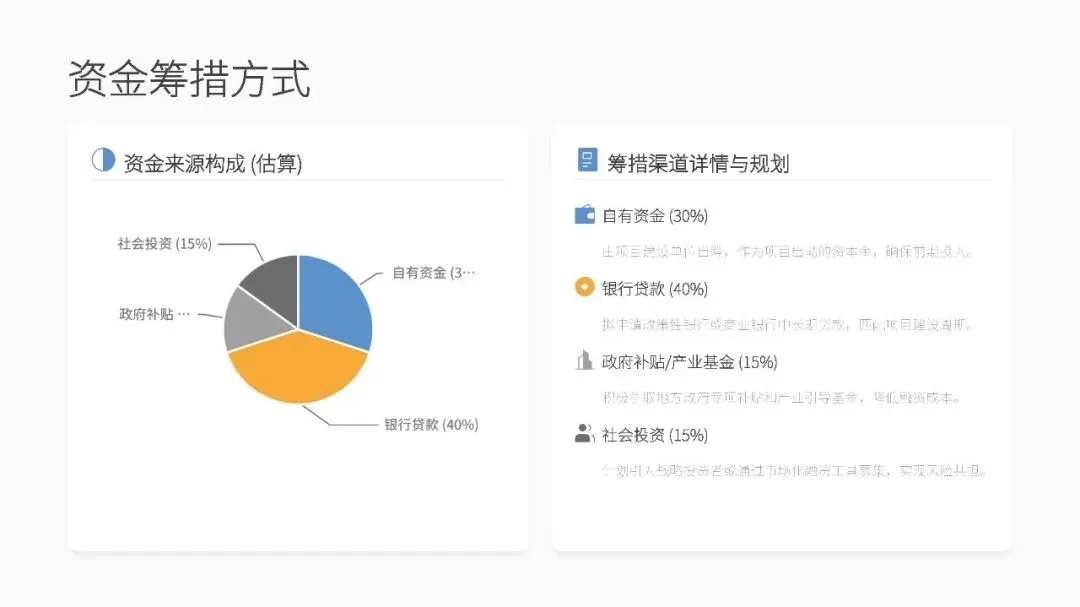Click the people icon beside 社会投资
This screenshot has width=1080, height=607.
584,433
